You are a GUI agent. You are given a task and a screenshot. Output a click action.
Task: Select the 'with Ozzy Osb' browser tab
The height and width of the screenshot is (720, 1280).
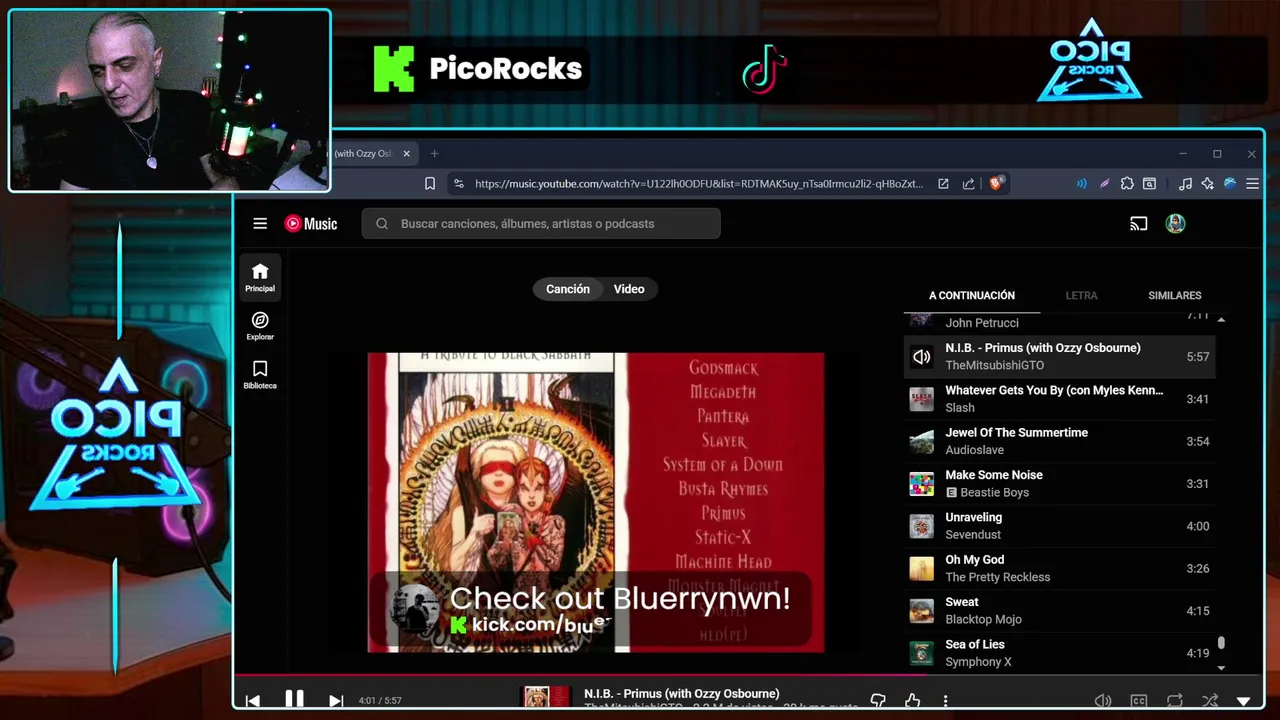pos(364,154)
